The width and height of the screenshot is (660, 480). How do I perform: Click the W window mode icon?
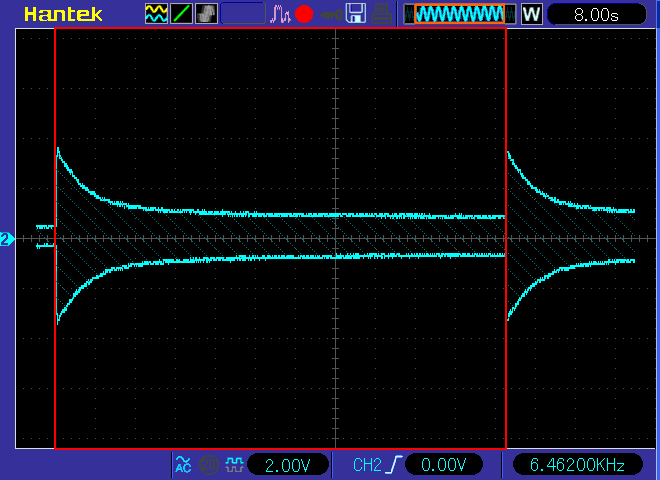tap(532, 14)
